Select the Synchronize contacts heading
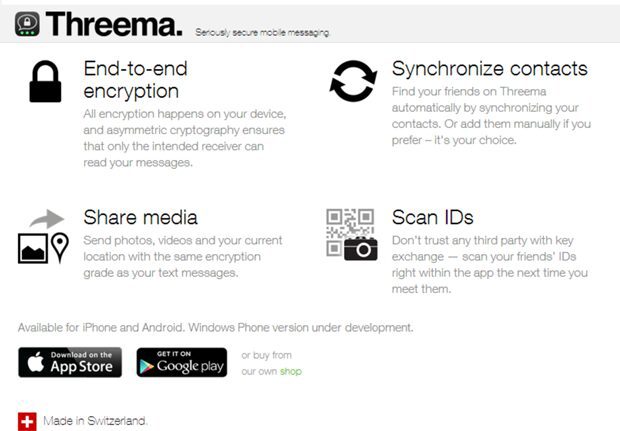 (x=490, y=68)
